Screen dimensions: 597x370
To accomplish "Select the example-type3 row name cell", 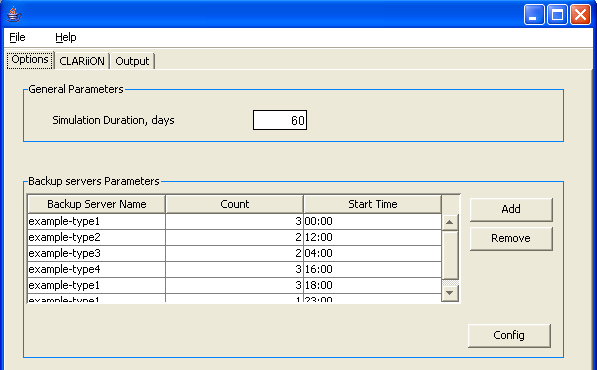I will [97, 253].
